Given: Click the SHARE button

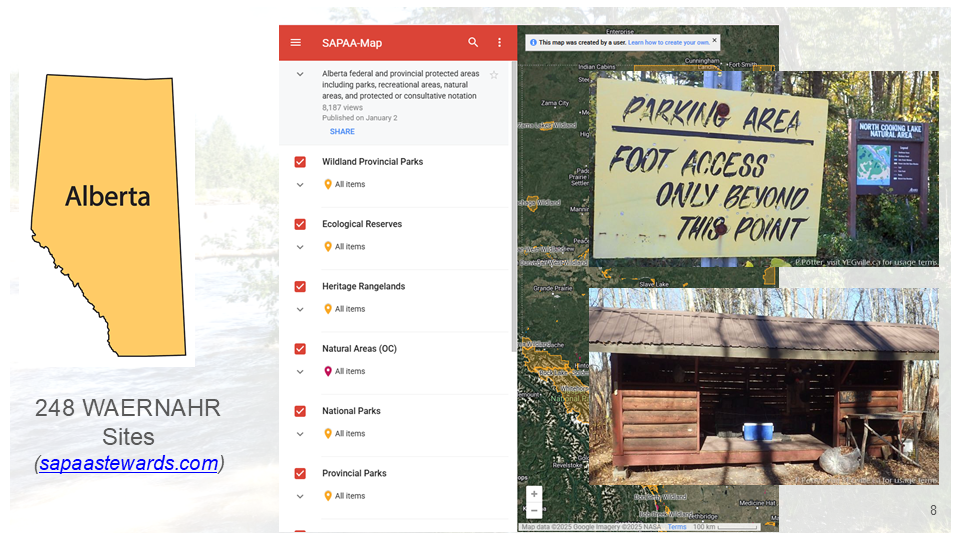Looking at the screenshot, I should (x=342, y=132).
